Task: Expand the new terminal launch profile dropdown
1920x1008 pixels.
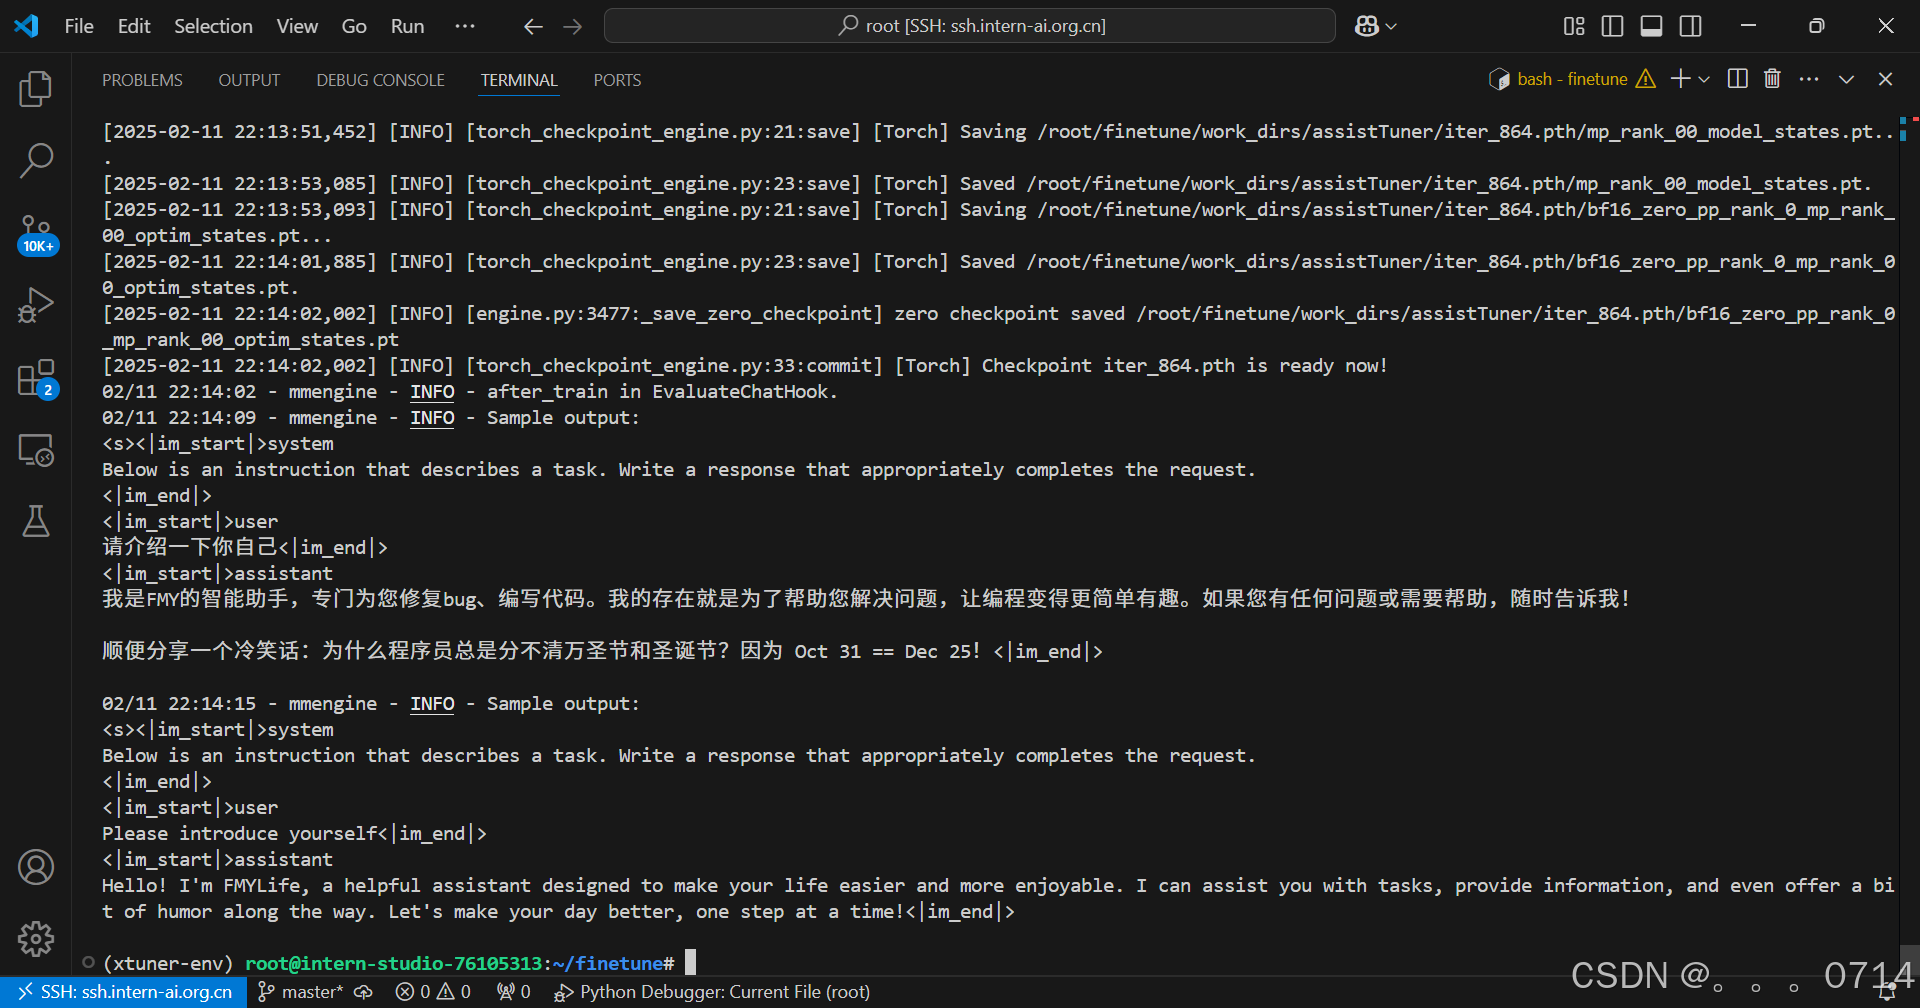Action: pos(1704,79)
